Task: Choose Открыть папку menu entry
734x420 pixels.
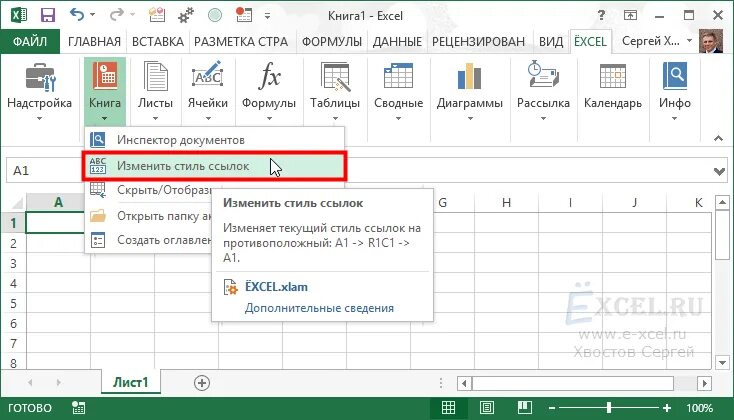Action: coord(149,216)
